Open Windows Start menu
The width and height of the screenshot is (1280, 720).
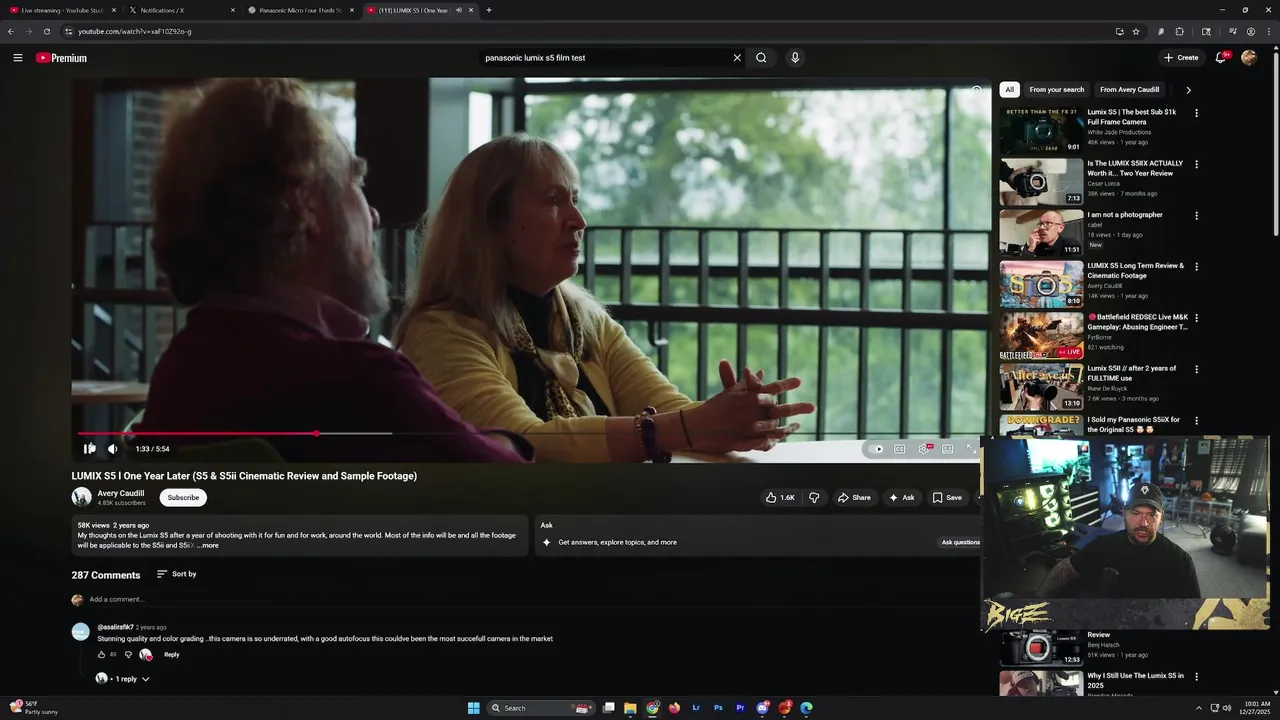[474, 708]
